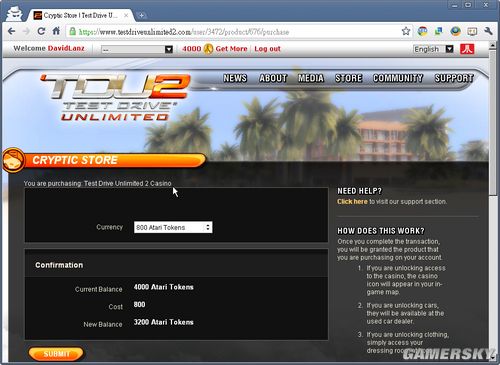Maximize the browser window
500x365 pixels.
point(468,5)
